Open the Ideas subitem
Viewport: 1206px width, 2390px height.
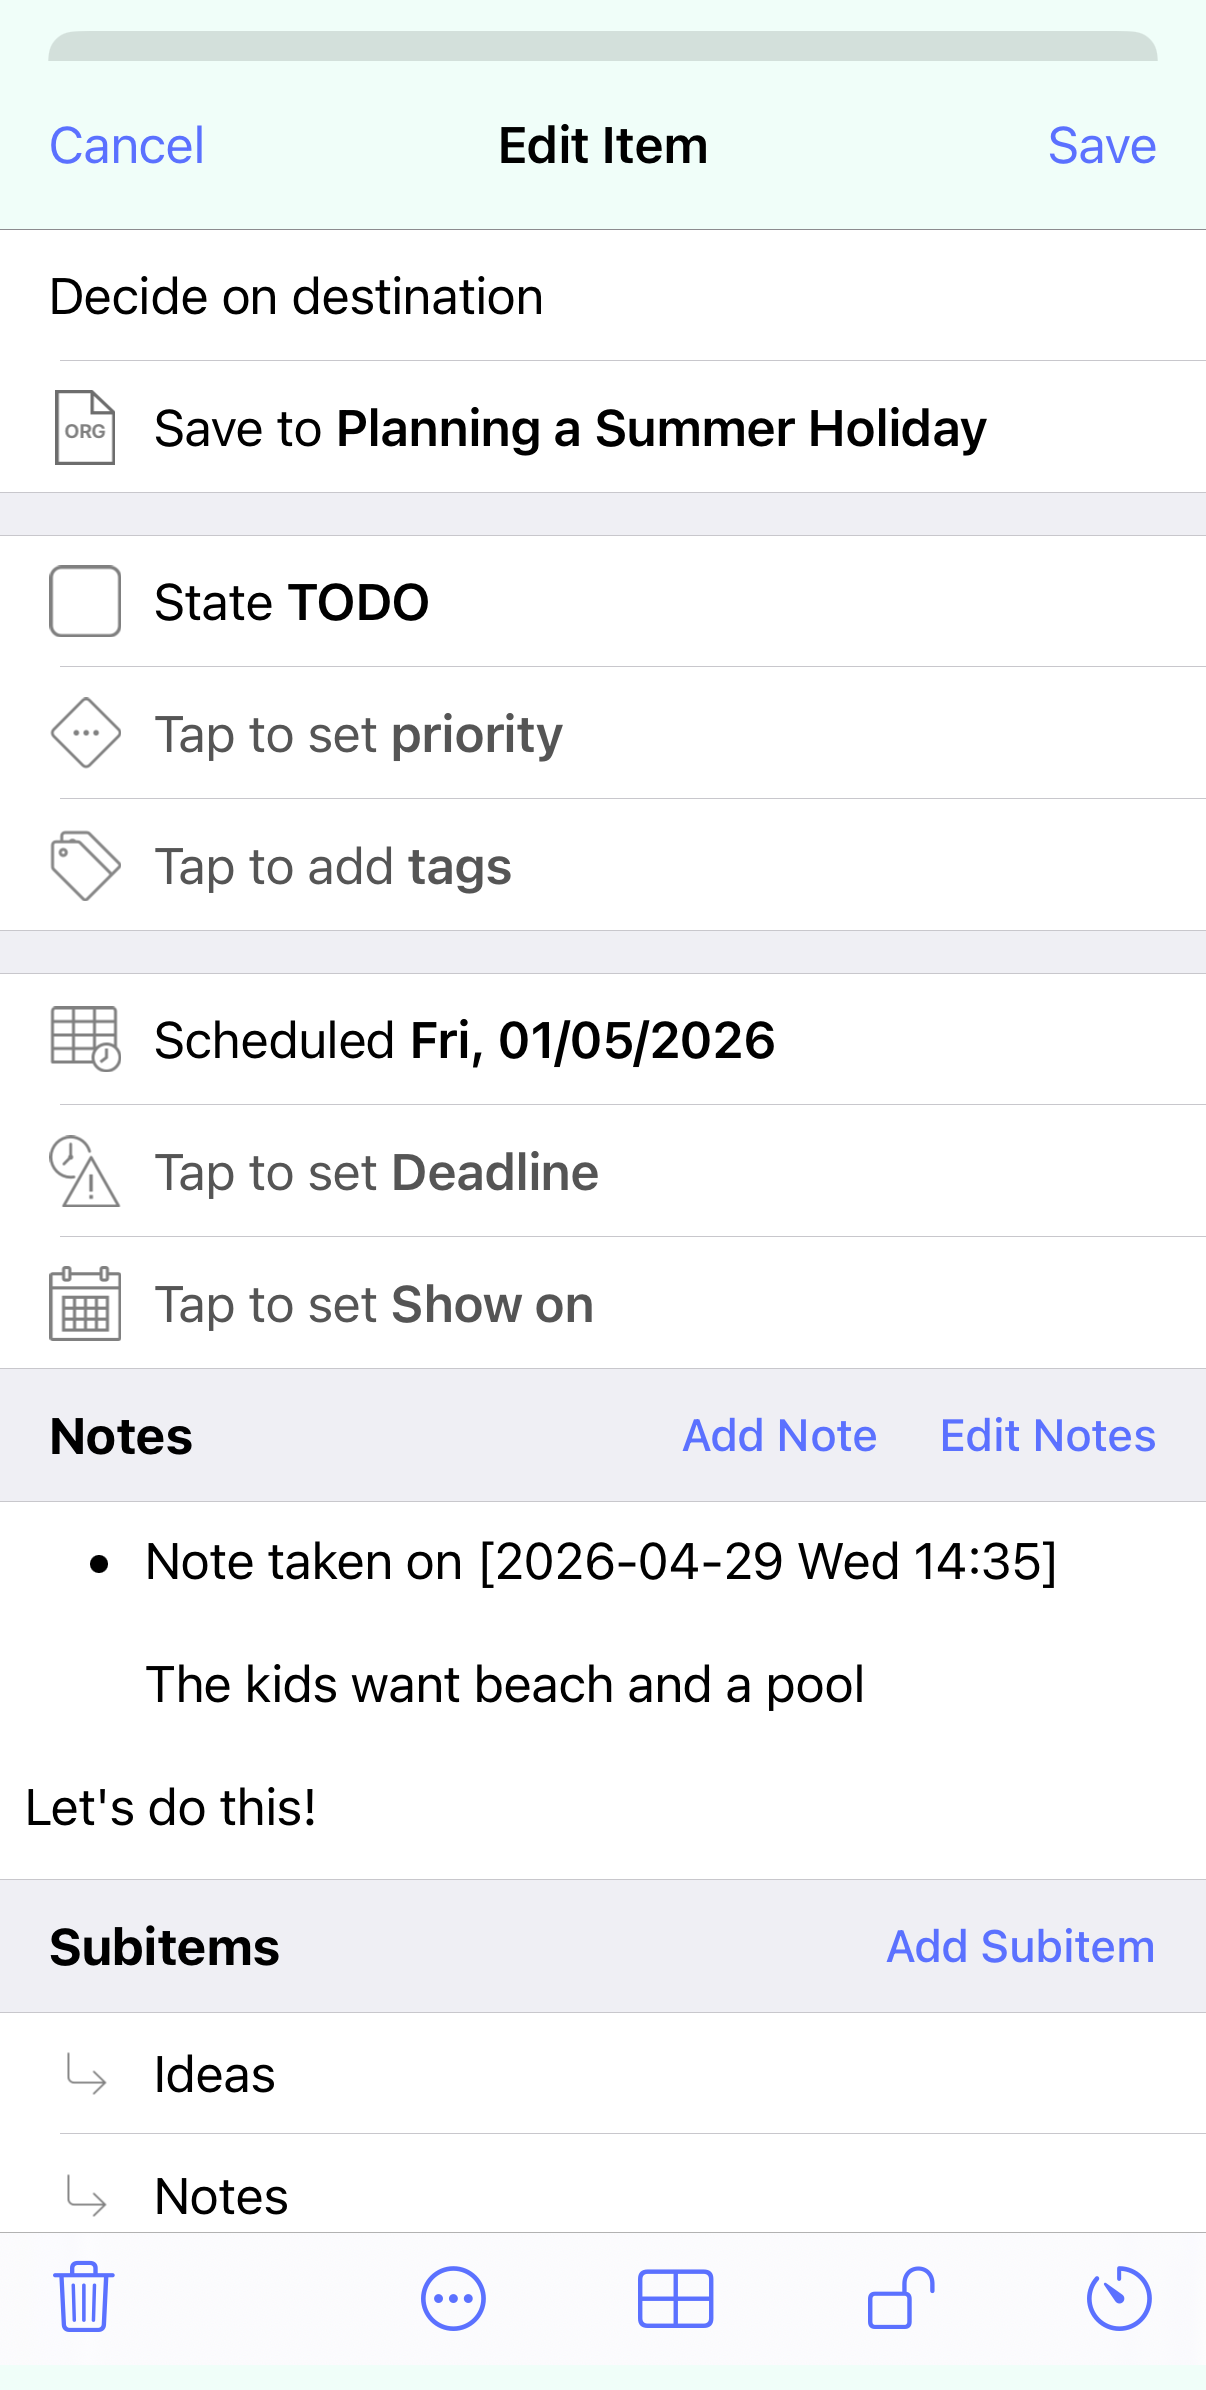point(603,2074)
